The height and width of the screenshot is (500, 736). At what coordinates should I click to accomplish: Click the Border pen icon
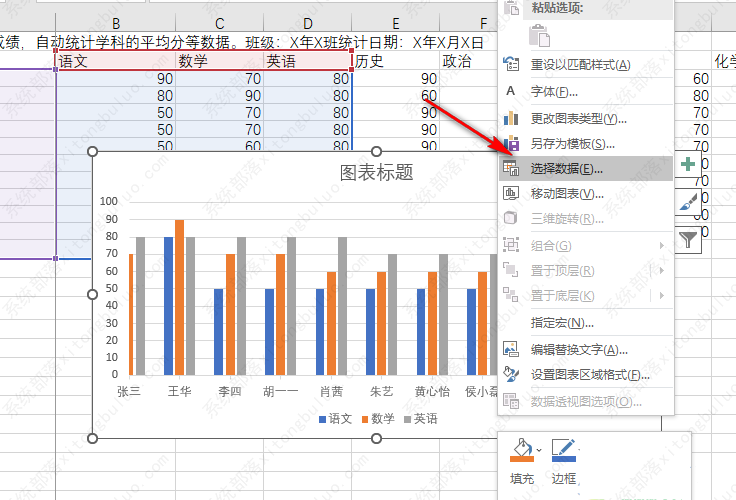click(563, 450)
